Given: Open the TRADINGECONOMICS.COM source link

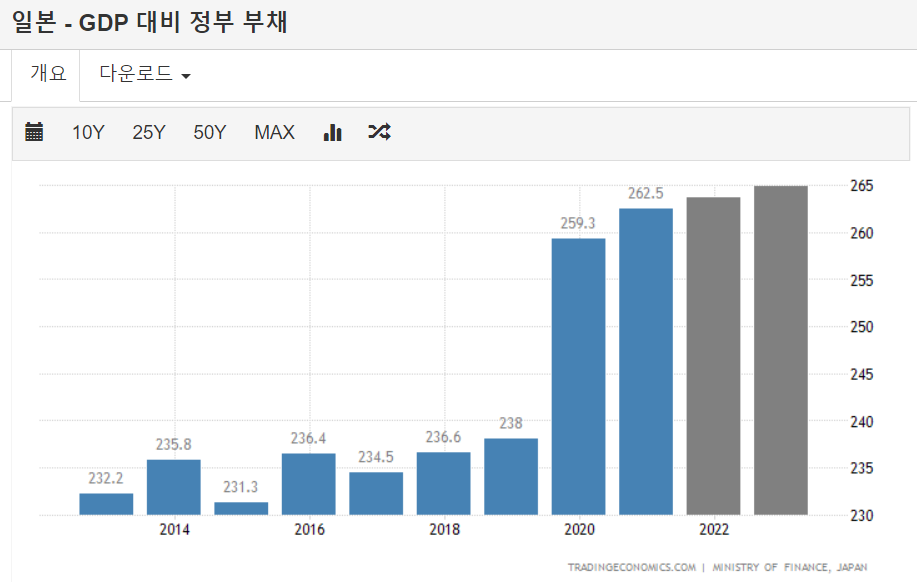Looking at the screenshot, I should tap(631, 567).
